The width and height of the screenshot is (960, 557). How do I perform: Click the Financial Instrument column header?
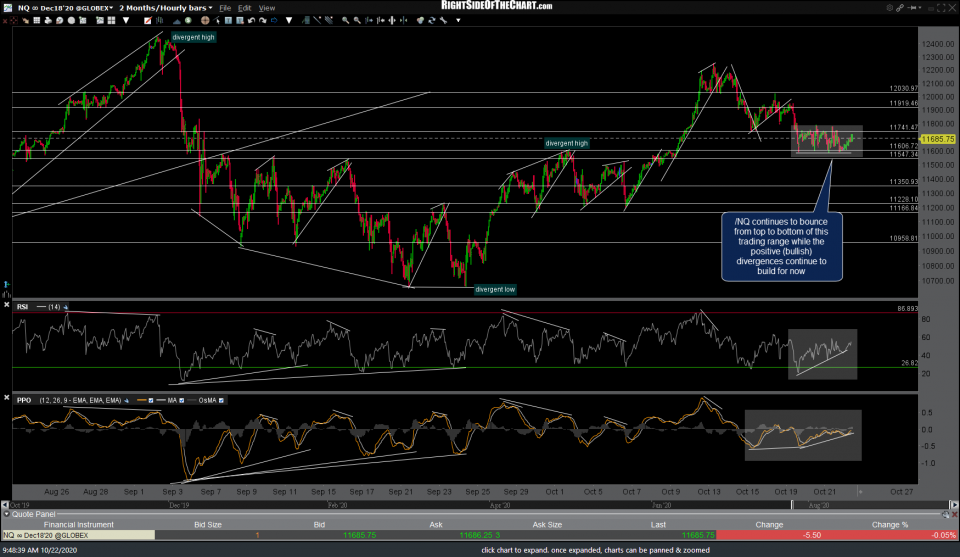(x=78, y=525)
